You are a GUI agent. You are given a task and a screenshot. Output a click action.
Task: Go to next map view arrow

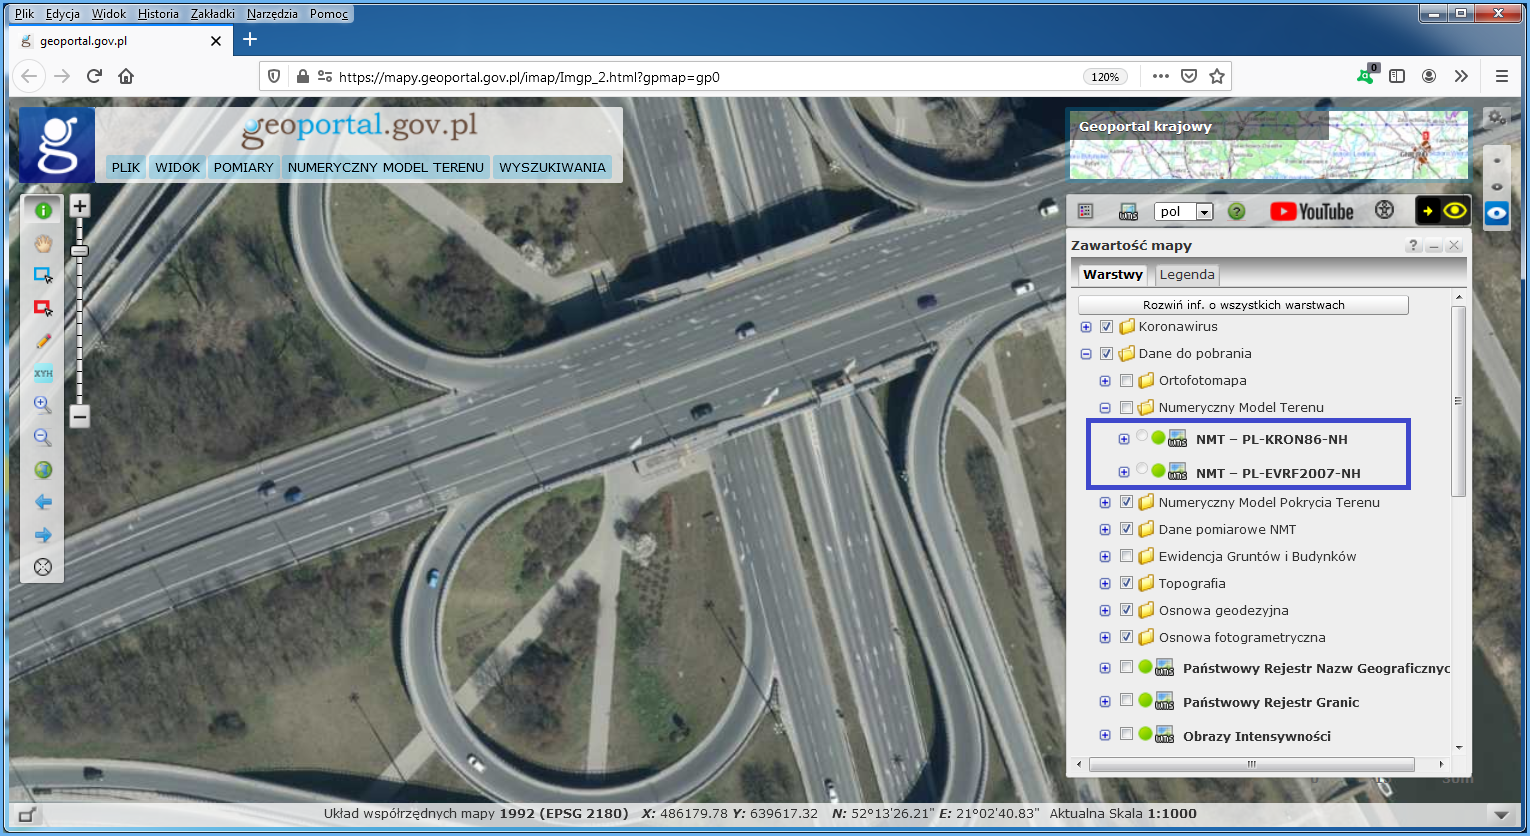(x=43, y=534)
